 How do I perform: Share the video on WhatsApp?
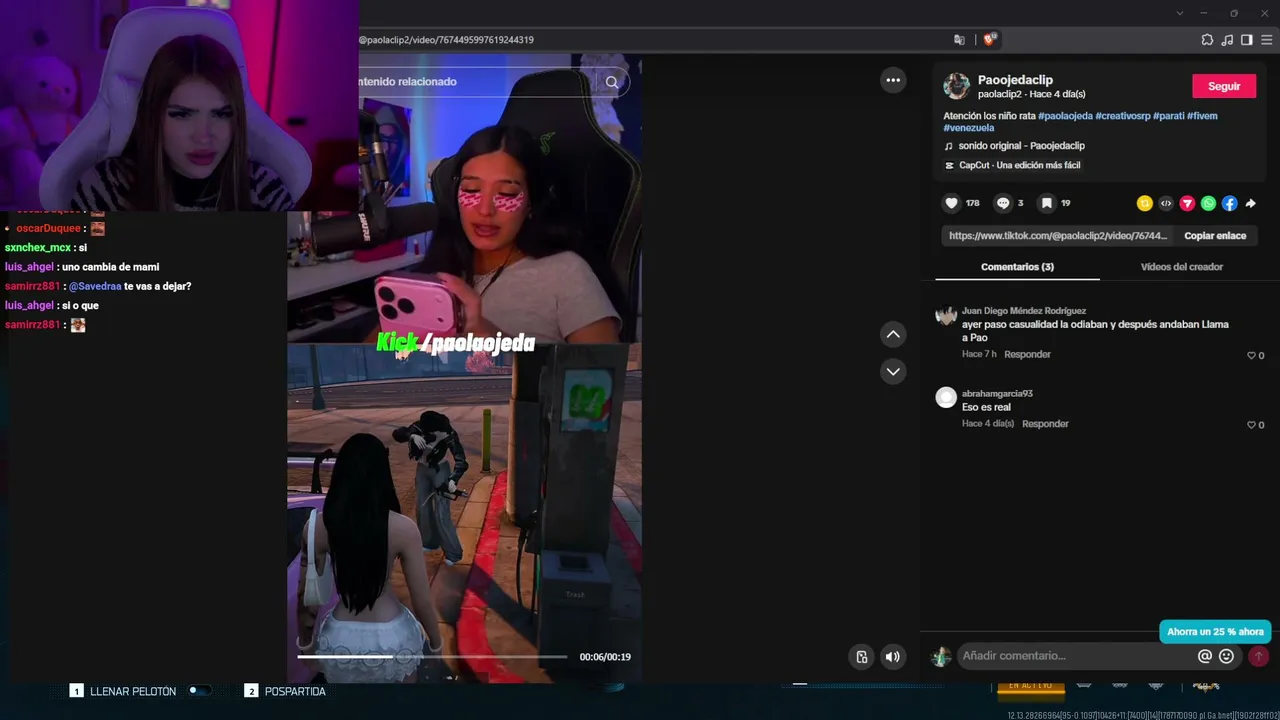(x=1208, y=203)
